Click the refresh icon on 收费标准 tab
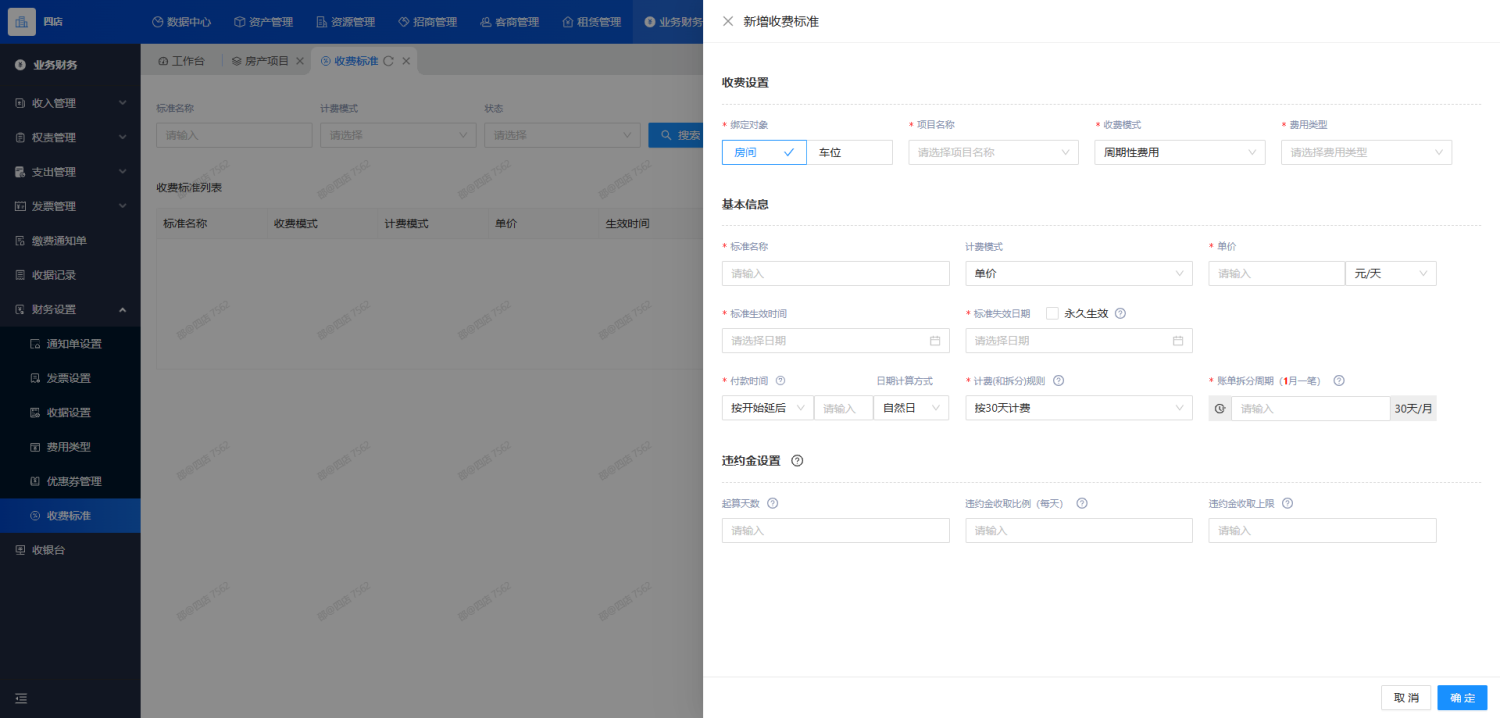The image size is (1500, 718). pos(388,61)
